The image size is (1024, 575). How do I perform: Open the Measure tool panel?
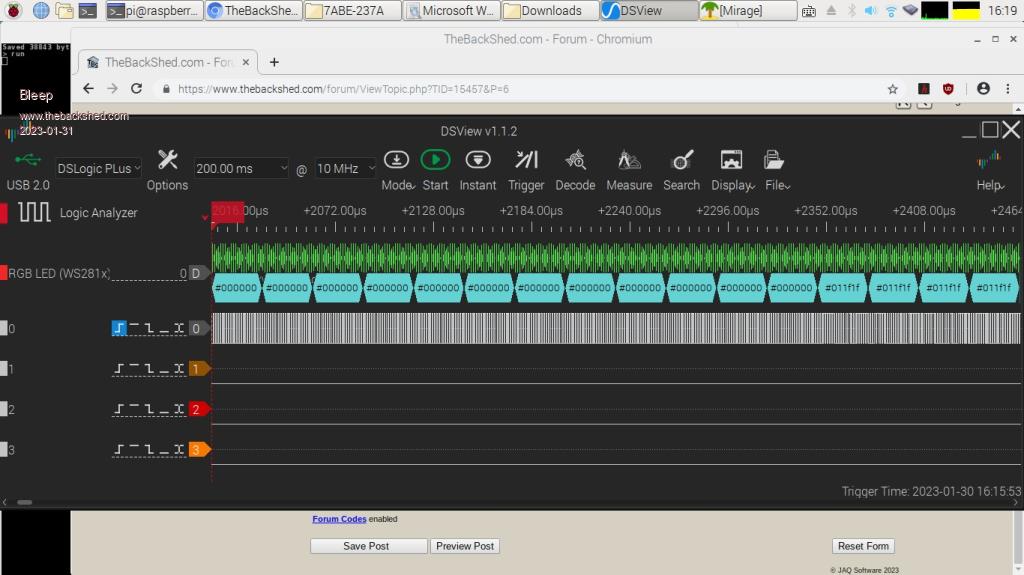pyautogui.click(x=629, y=160)
